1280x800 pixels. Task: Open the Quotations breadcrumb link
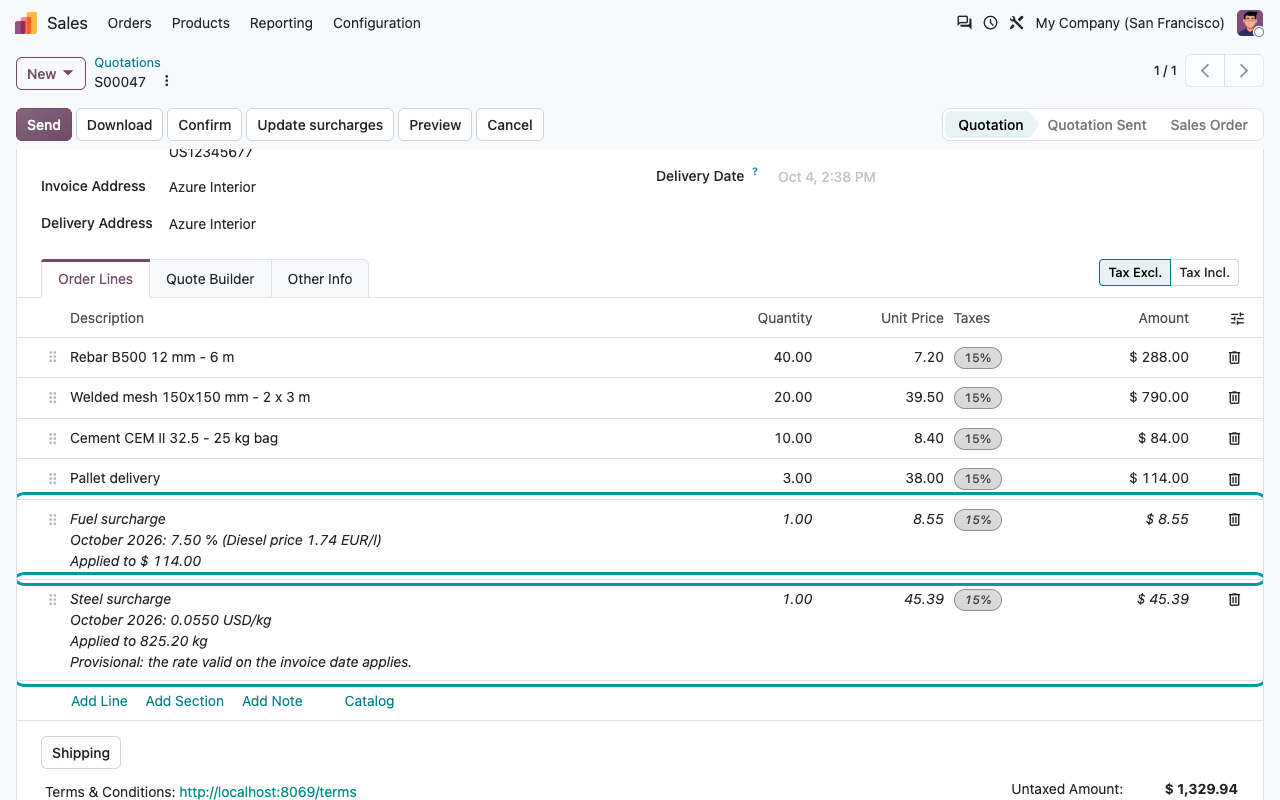[x=127, y=62]
